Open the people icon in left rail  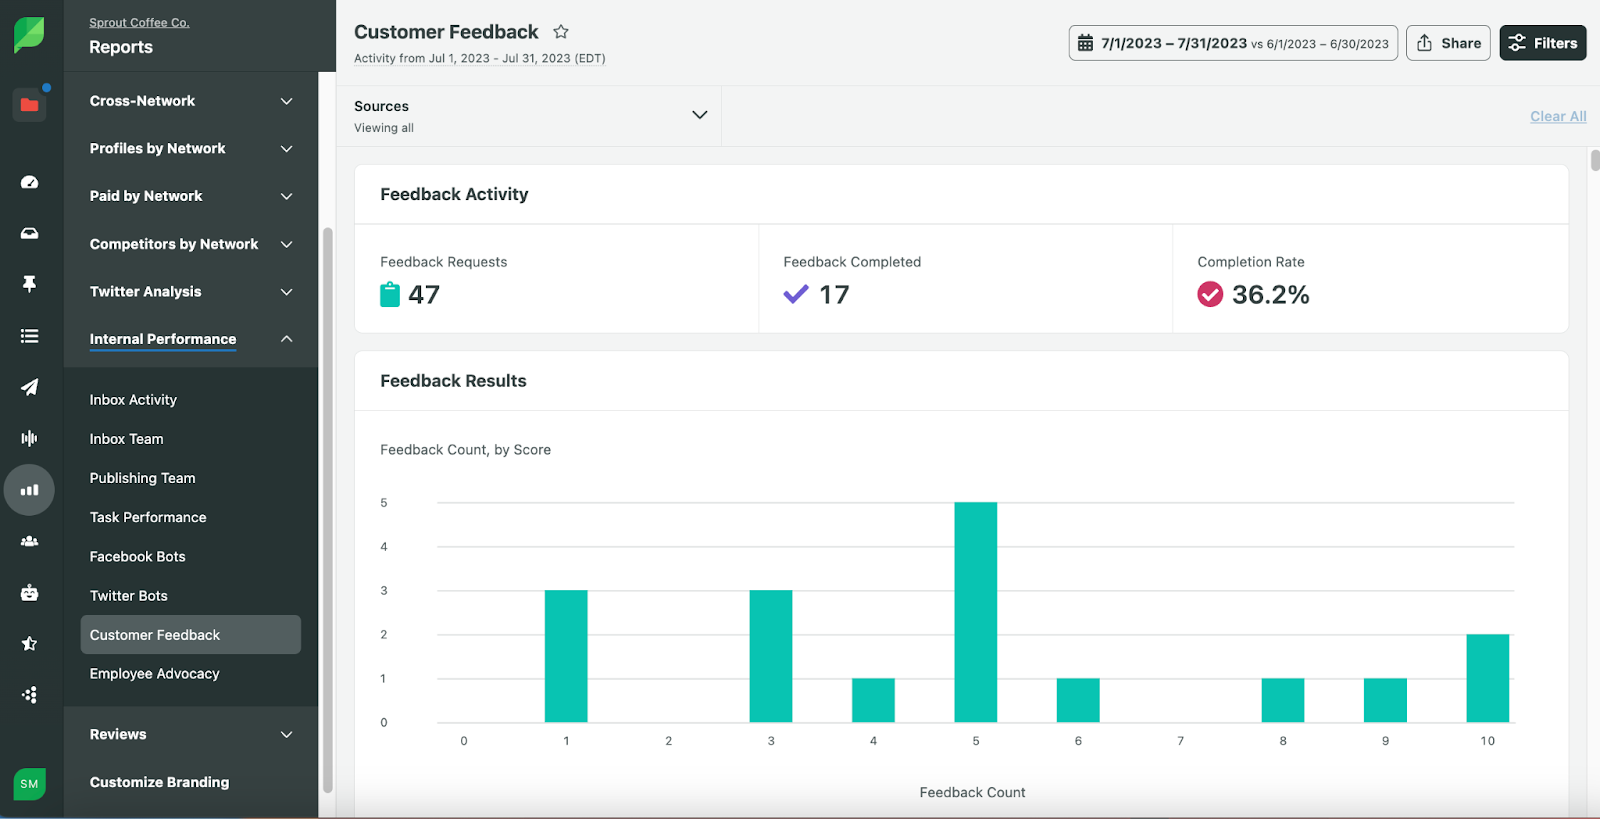point(30,541)
